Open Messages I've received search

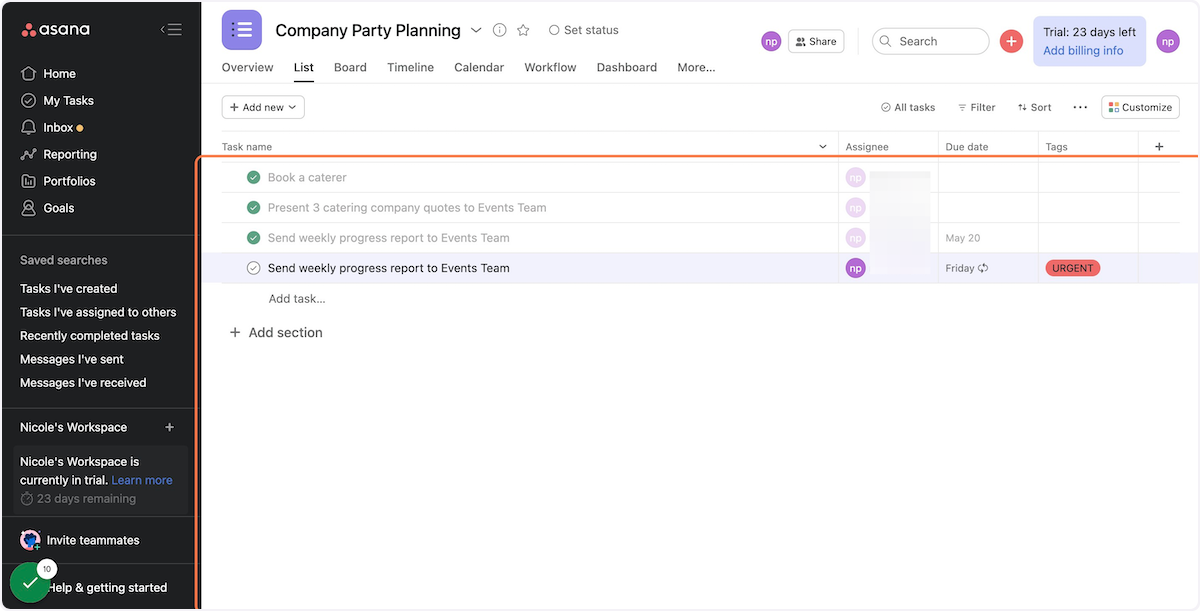tap(83, 383)
